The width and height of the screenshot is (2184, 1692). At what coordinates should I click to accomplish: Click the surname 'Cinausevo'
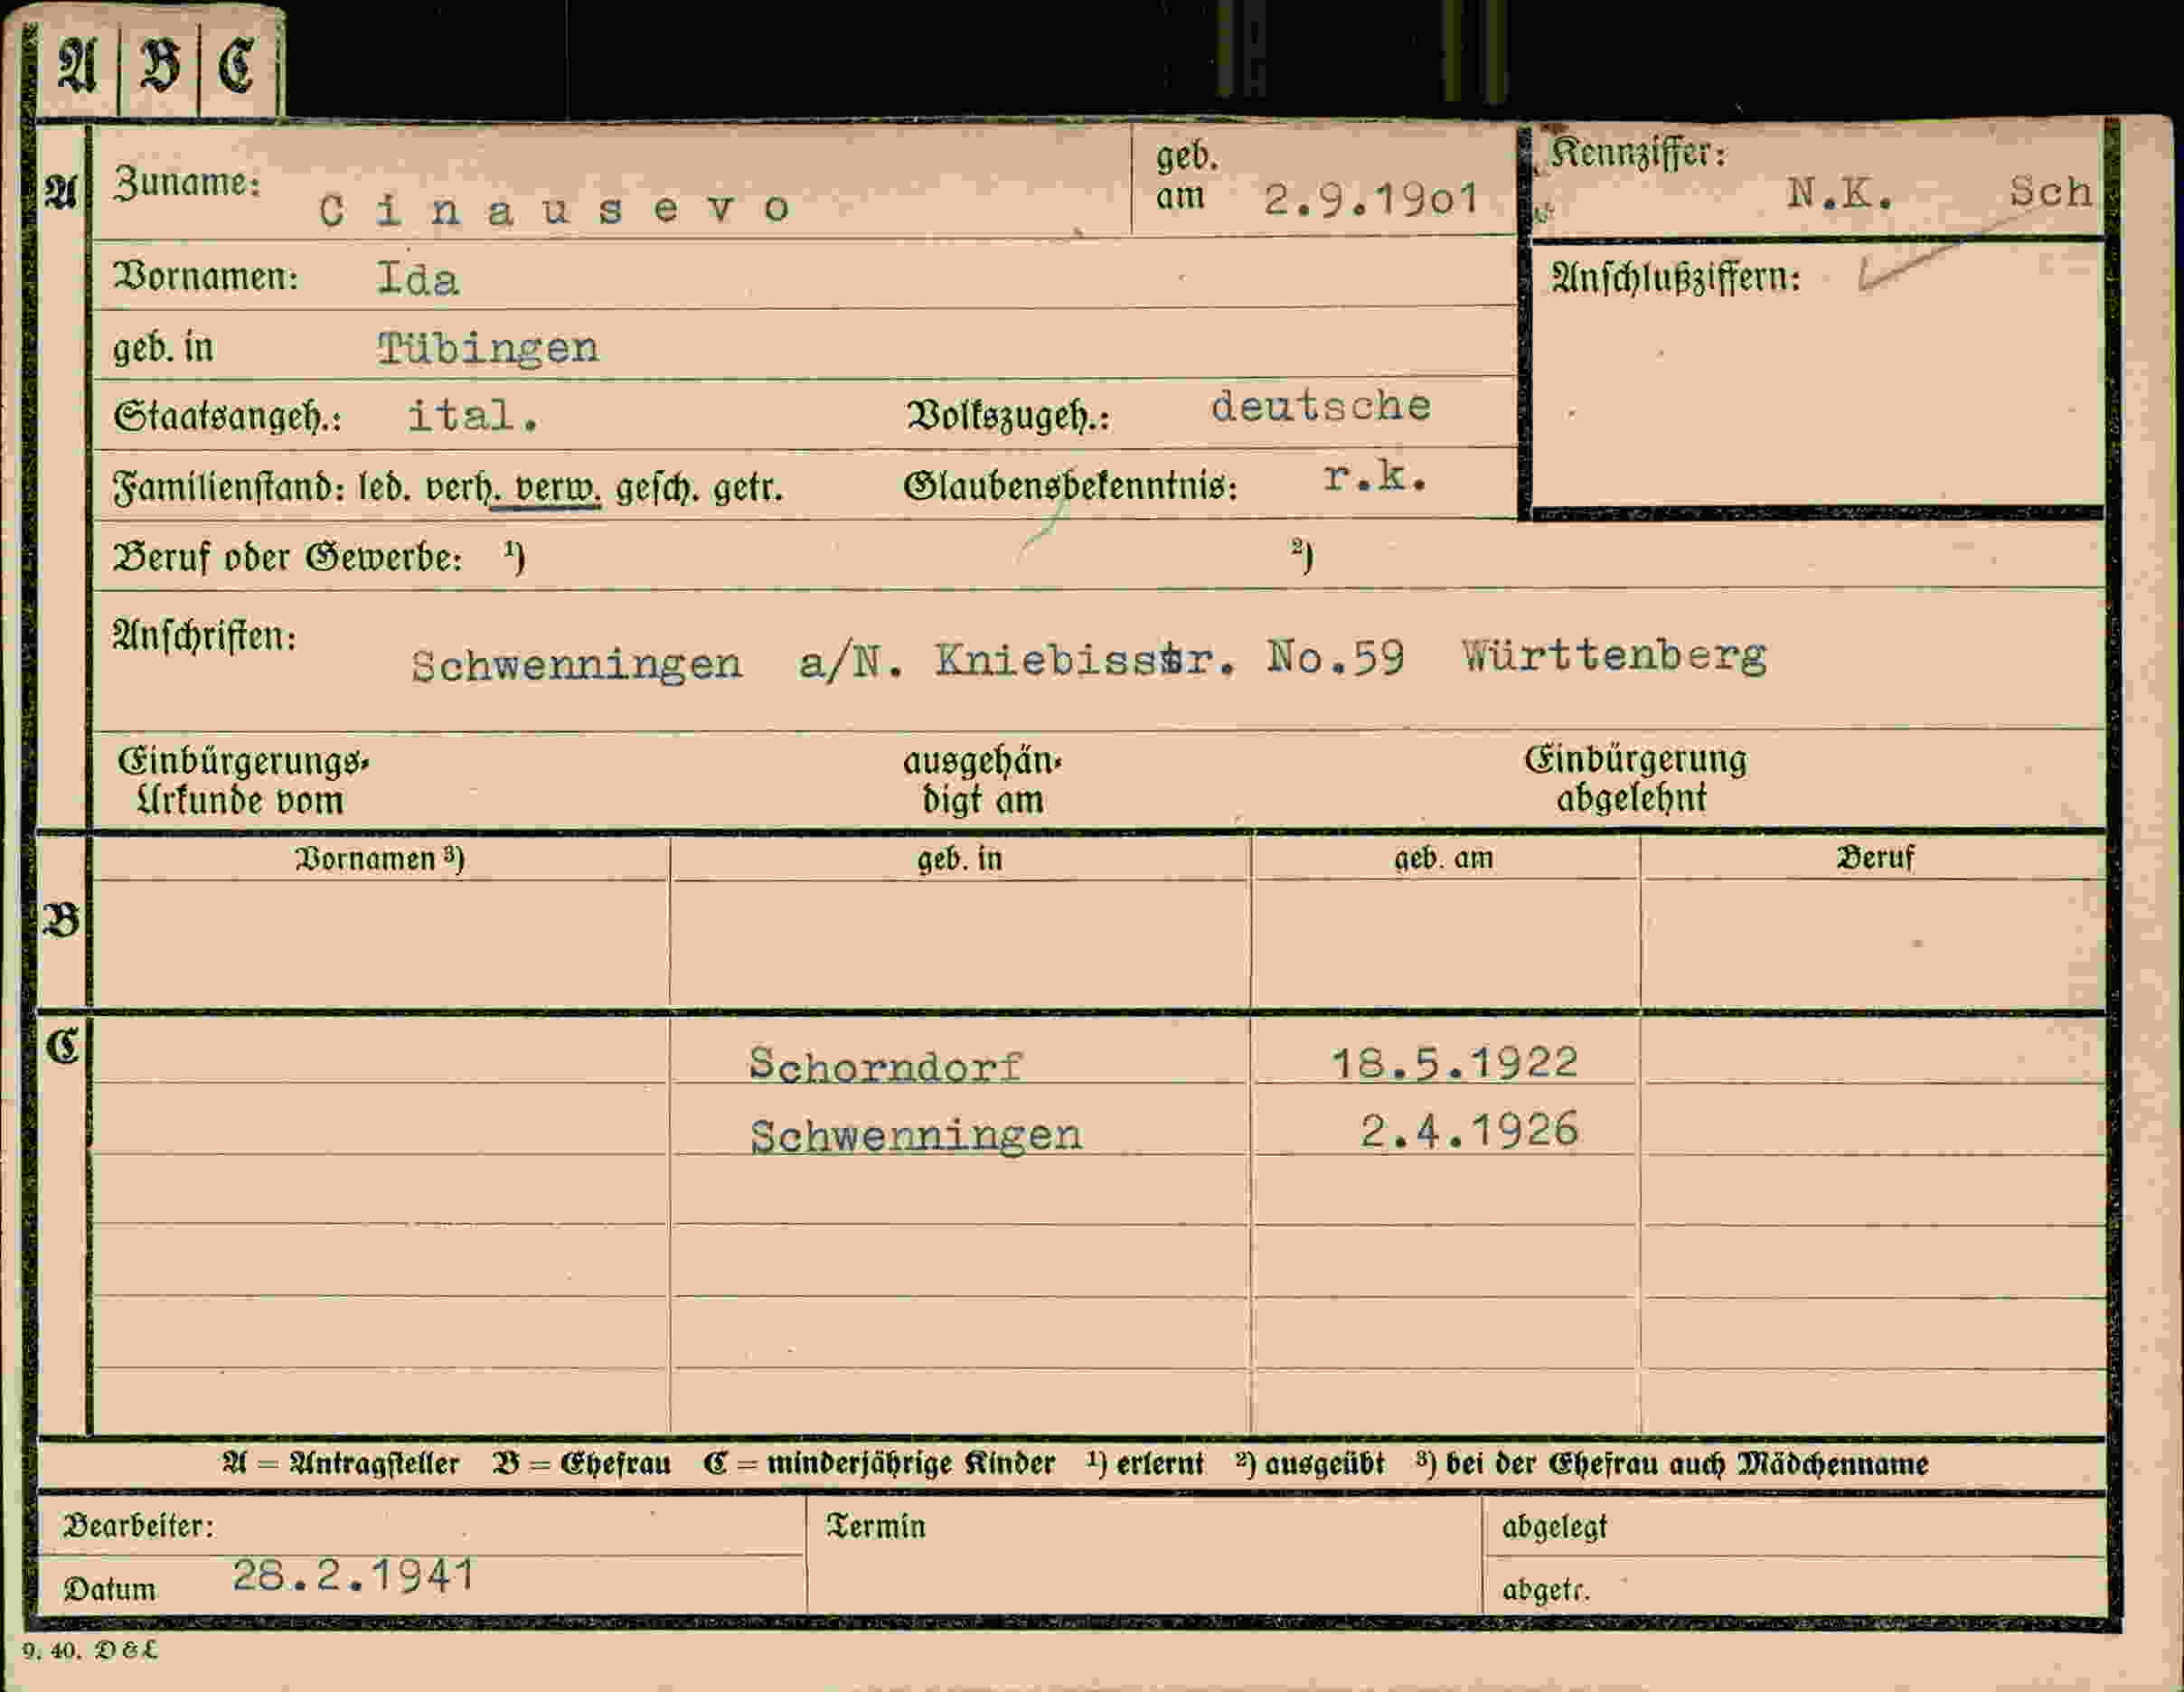pos(556,209)
